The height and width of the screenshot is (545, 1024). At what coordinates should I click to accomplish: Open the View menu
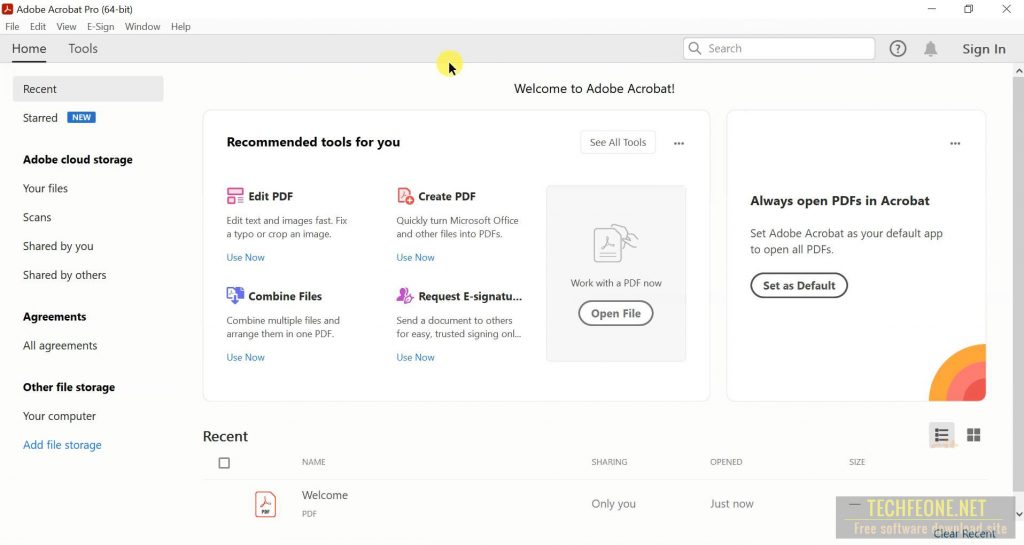(x=66, y=27)
